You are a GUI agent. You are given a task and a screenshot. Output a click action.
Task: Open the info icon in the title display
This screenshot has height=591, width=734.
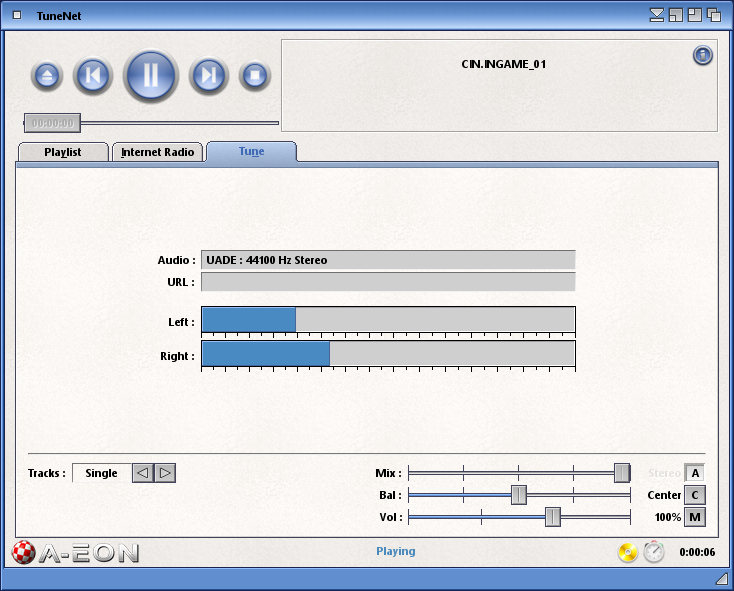[x=702, y=55]
